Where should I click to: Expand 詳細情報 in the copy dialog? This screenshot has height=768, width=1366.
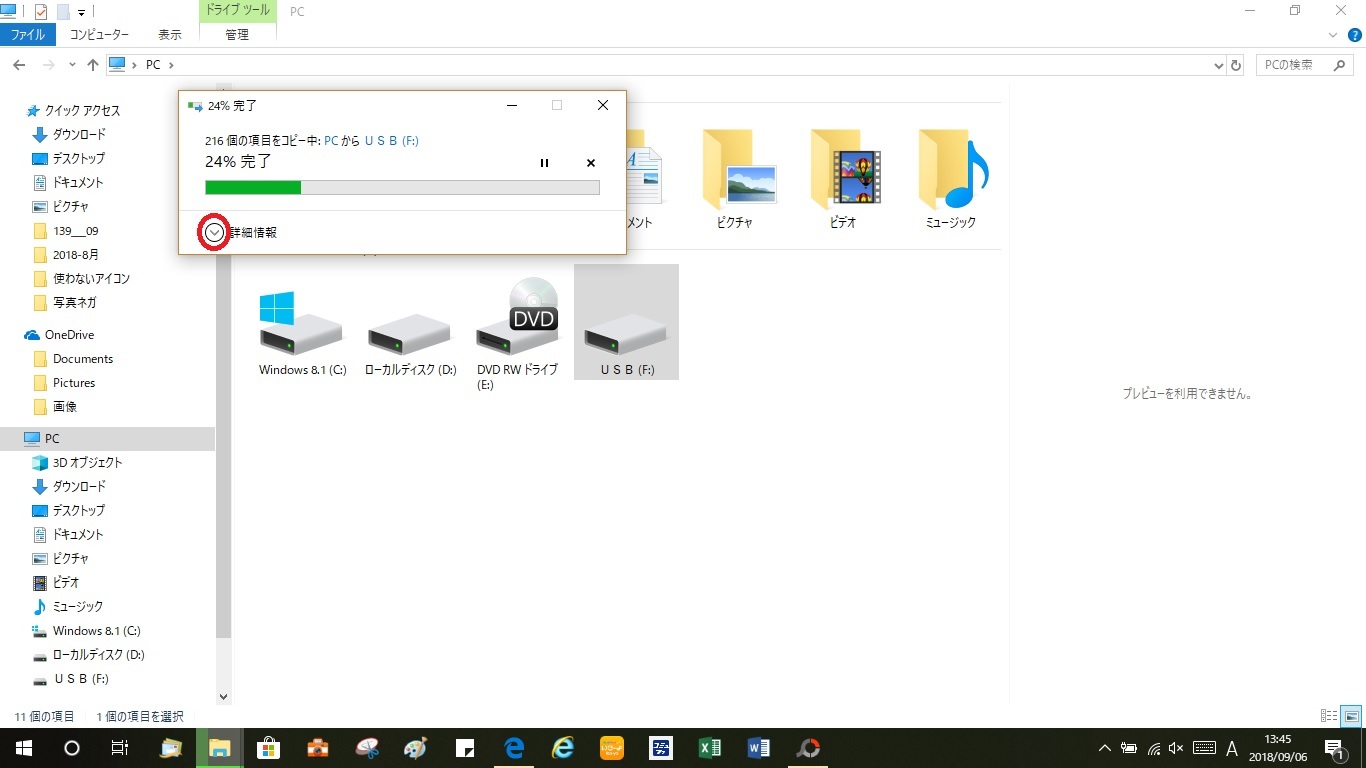tap(214, 232)
